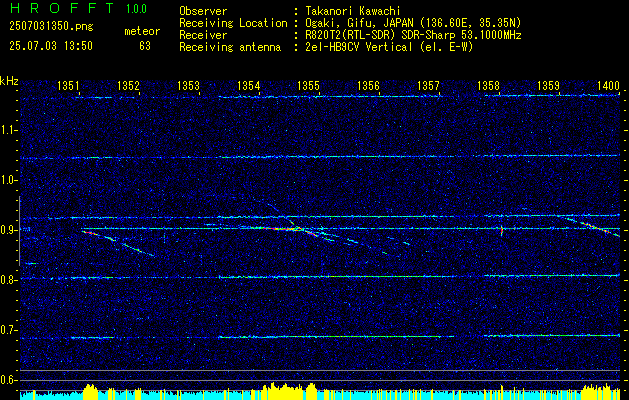The height and width of the screenshot is (400, 629).
Task: Click the Receiving Location label
Action: tap(233, 23)
